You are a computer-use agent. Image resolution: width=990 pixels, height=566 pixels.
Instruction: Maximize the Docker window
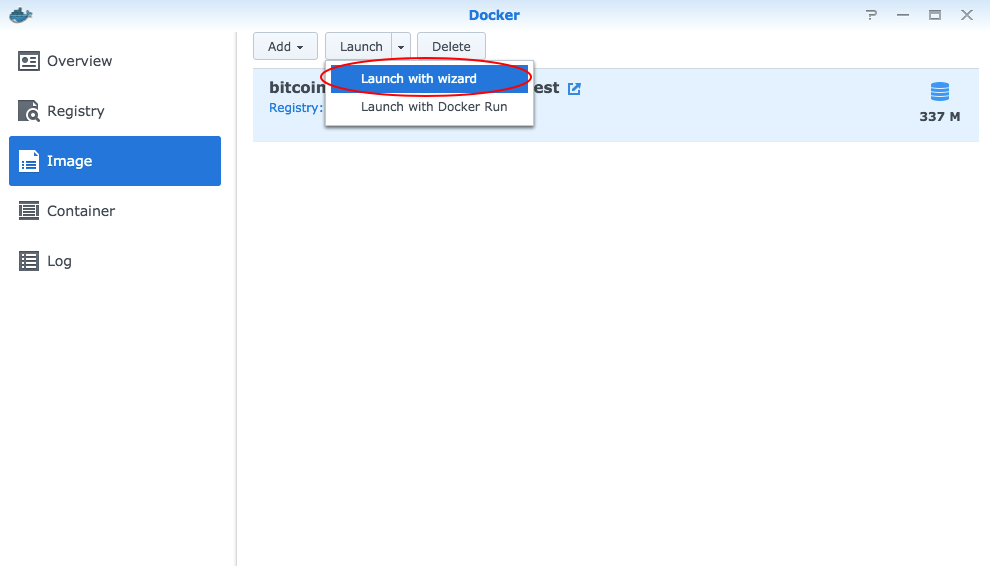[935, 15]
